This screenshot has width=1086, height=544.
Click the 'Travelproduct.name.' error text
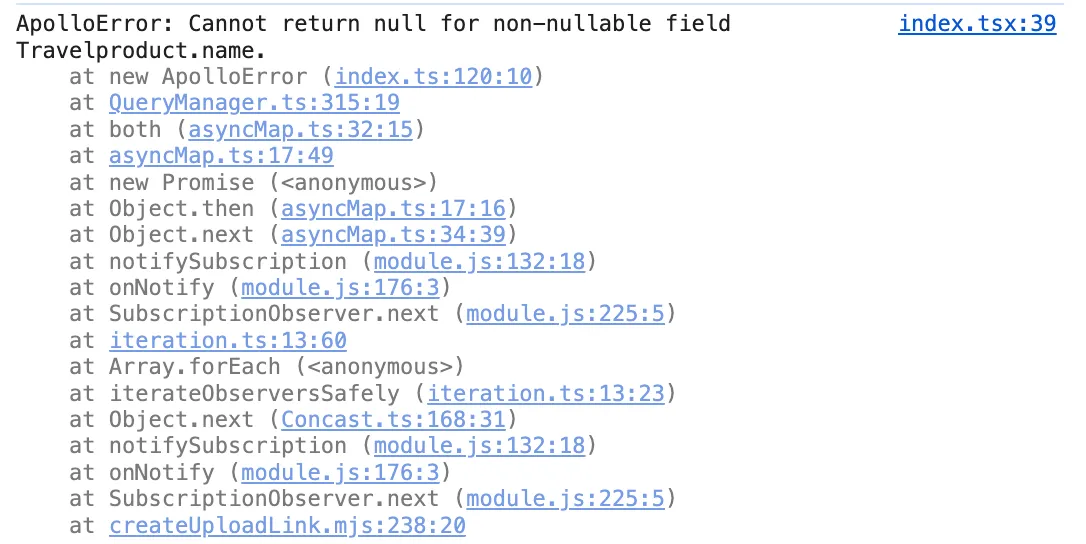pyautogui.click(x=141, y=51)
